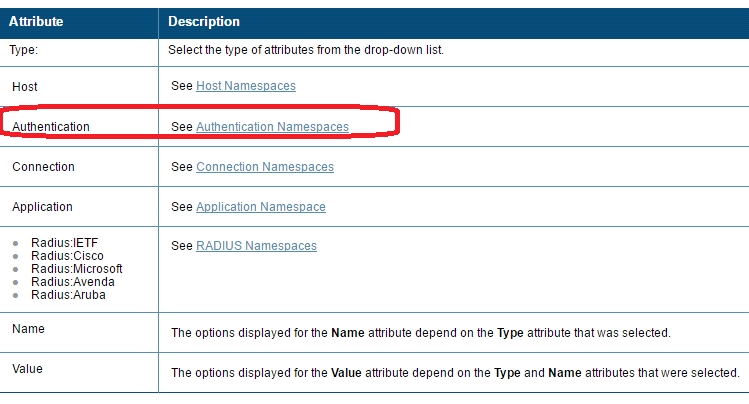
Task: Click the Name attribute cell
Action: pyautogui.click(x=28, y=328)
